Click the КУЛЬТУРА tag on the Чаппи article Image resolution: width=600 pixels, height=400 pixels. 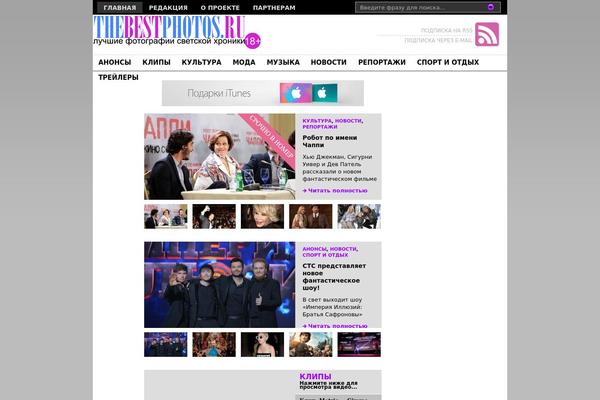pos(317,121)
